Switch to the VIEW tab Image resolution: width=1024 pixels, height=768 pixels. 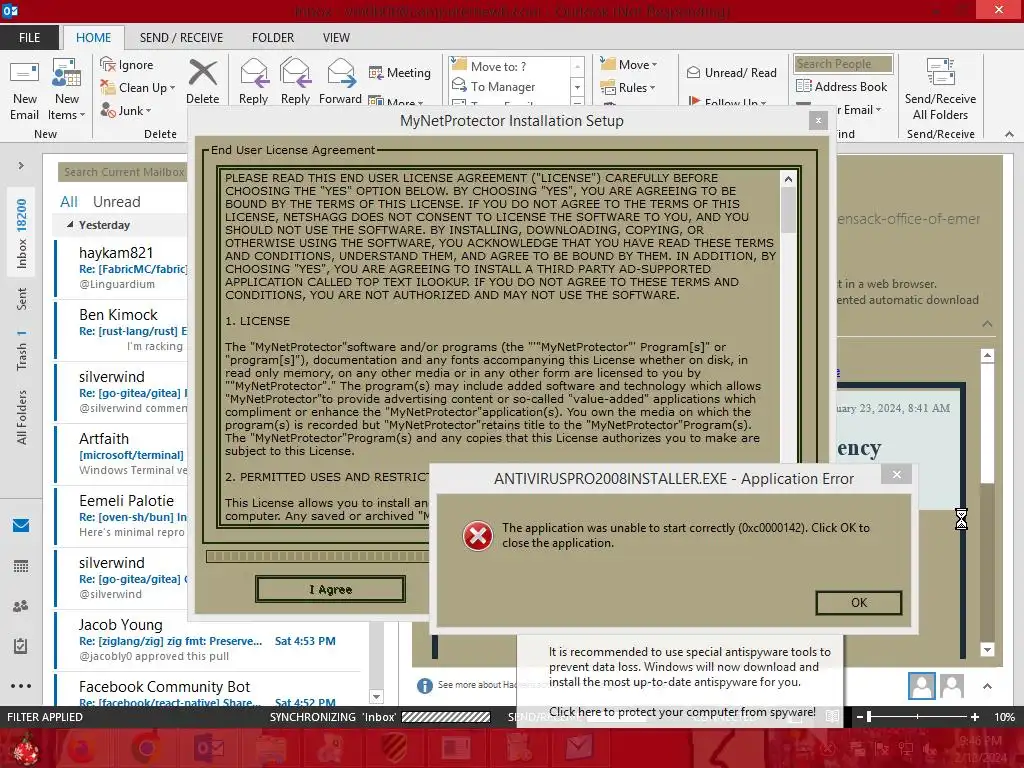click(336, 38)
